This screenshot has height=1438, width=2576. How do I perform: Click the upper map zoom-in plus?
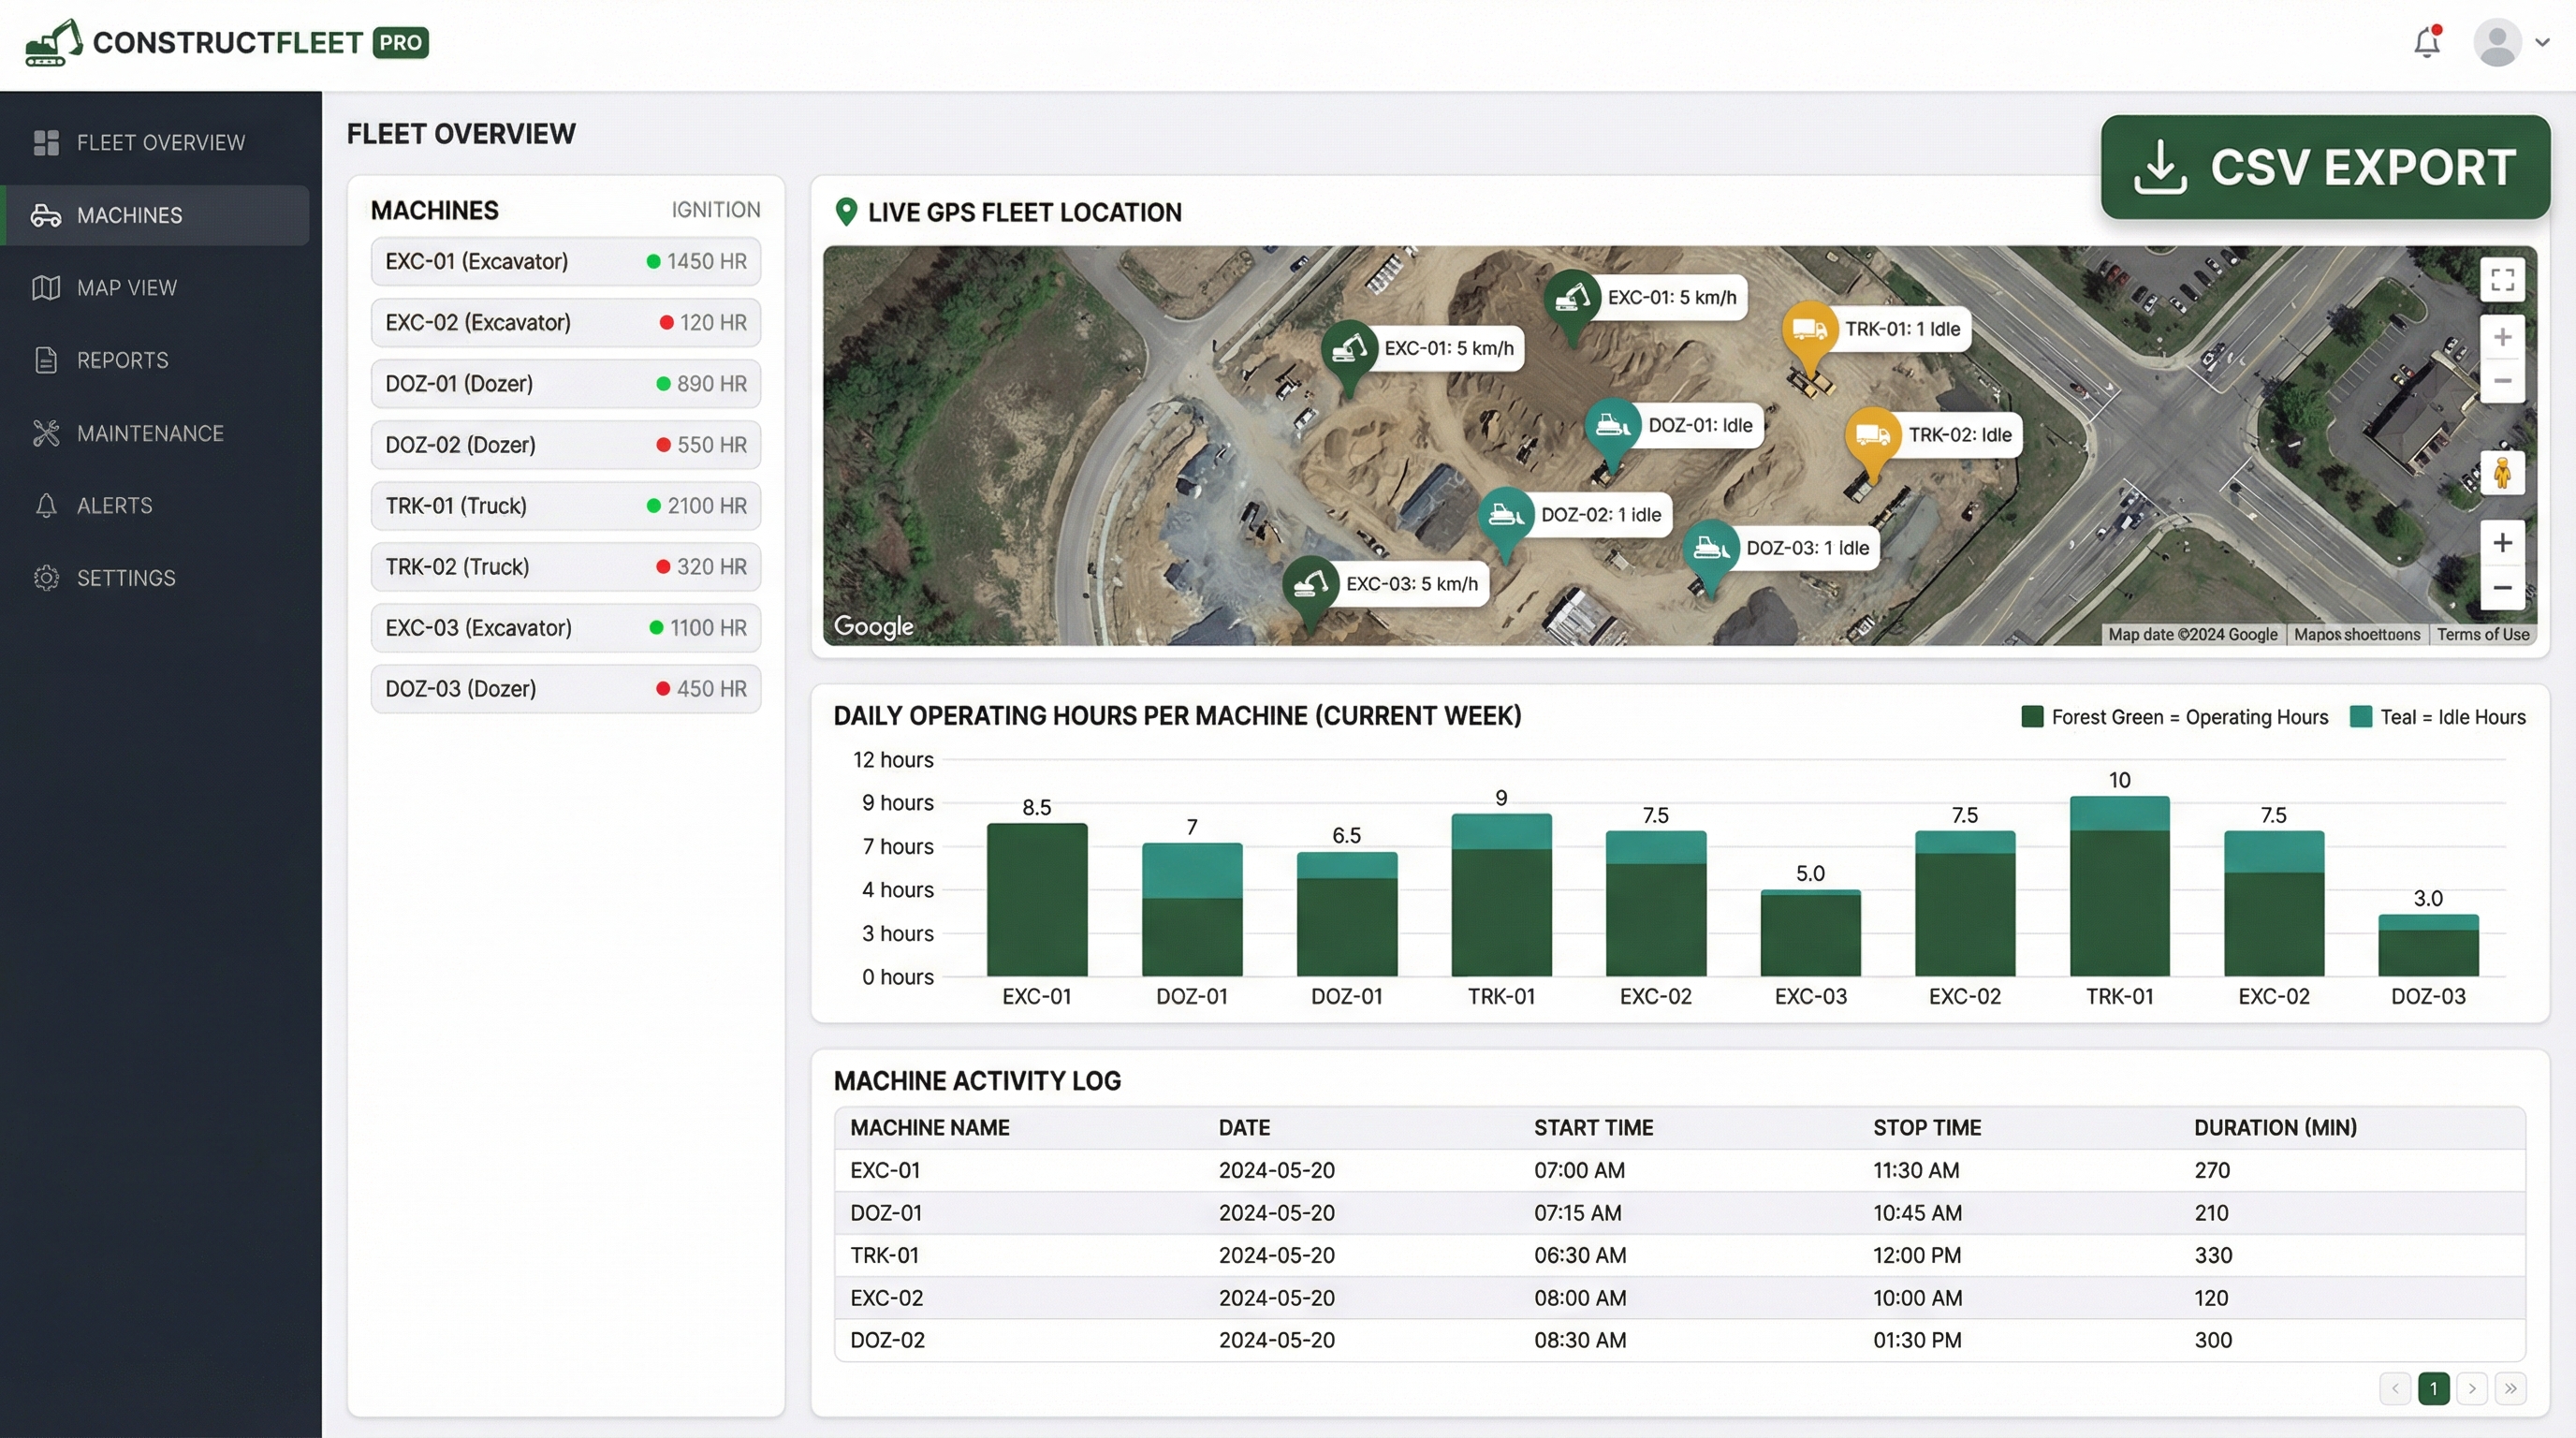(x=2502, y=337)
